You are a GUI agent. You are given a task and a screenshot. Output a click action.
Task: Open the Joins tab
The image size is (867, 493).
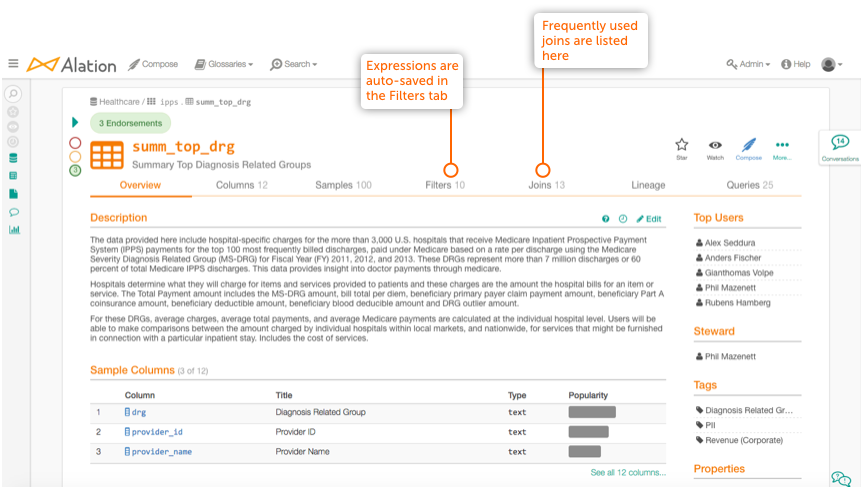[x=546, y=185]
